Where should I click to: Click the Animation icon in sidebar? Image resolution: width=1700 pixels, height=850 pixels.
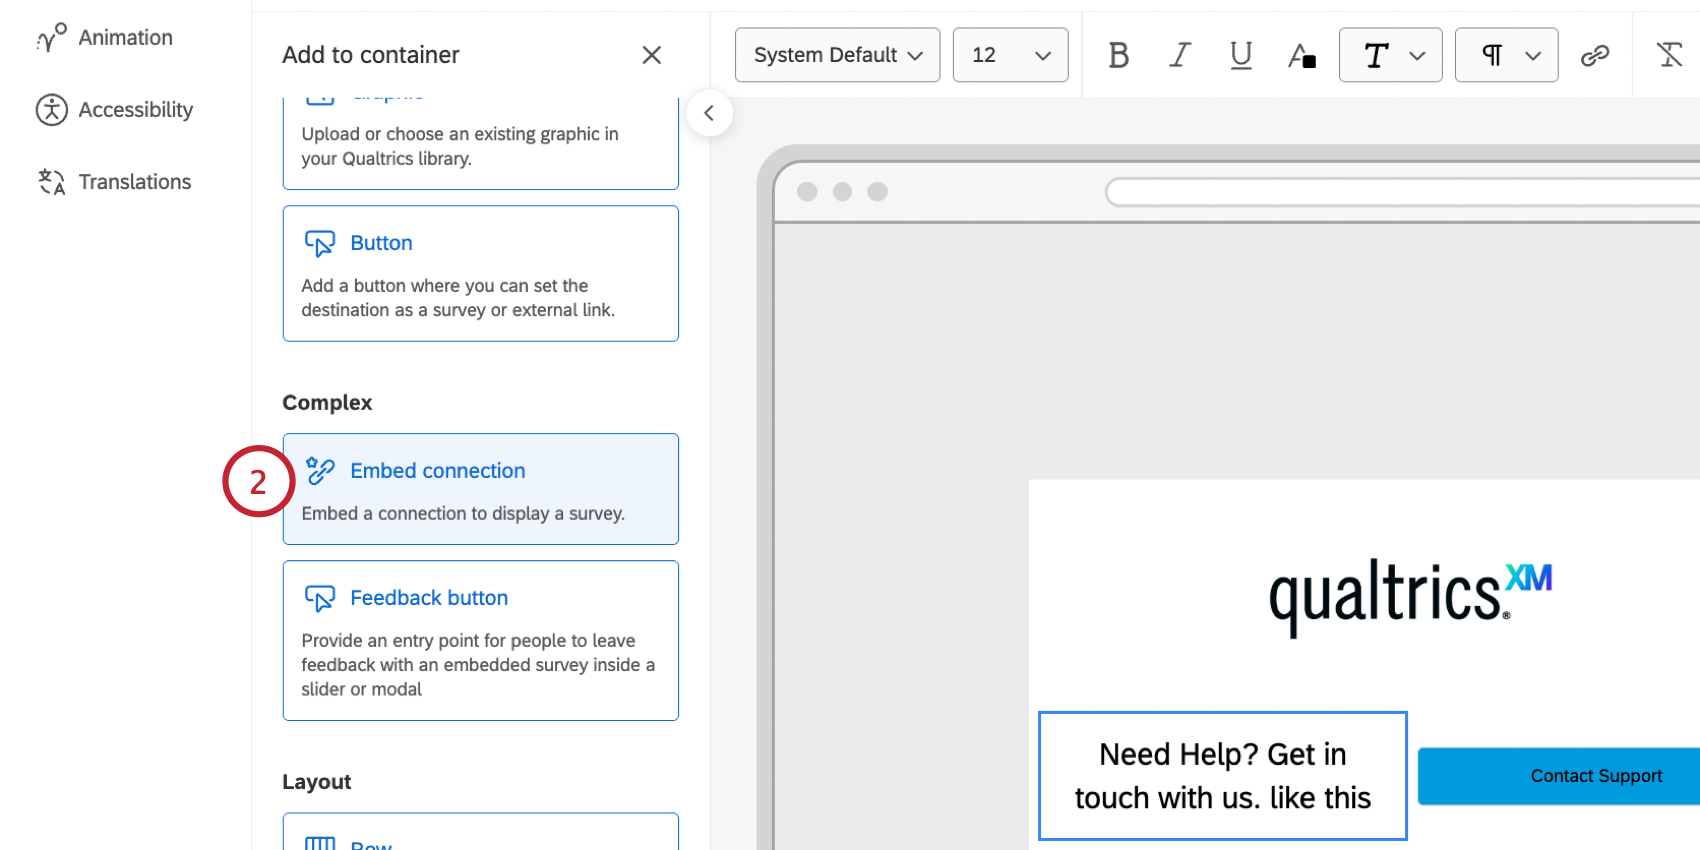coord(51,38)
